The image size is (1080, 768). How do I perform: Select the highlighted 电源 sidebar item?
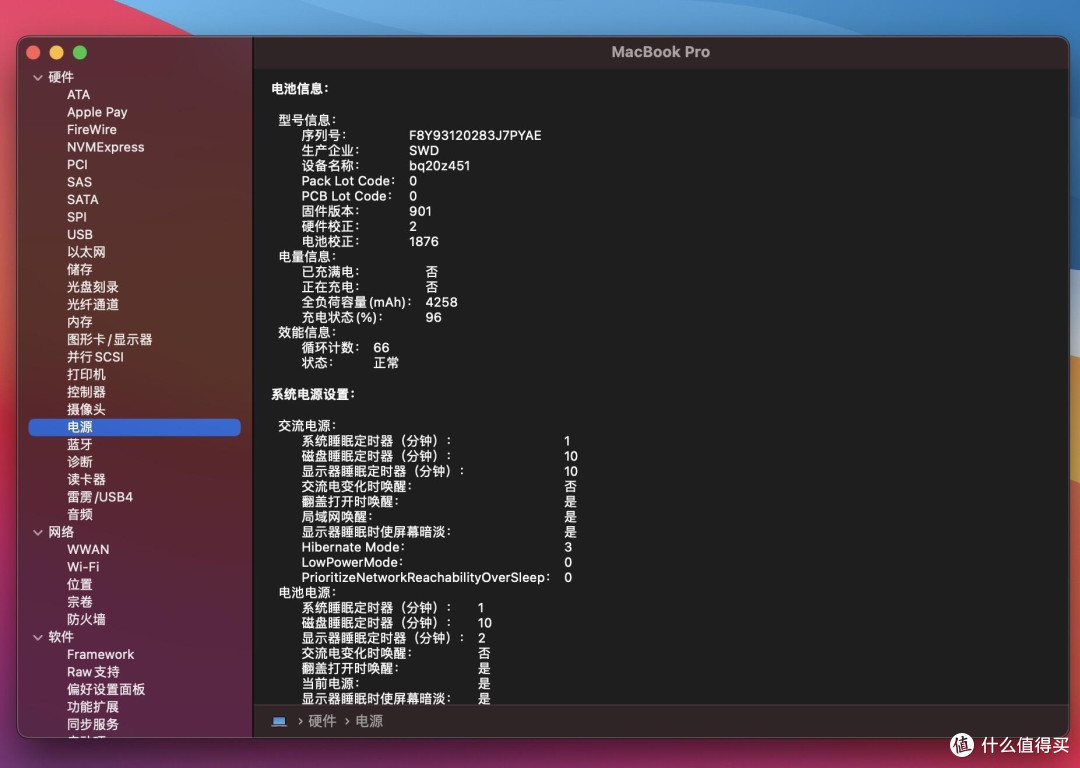click(134, 427)
